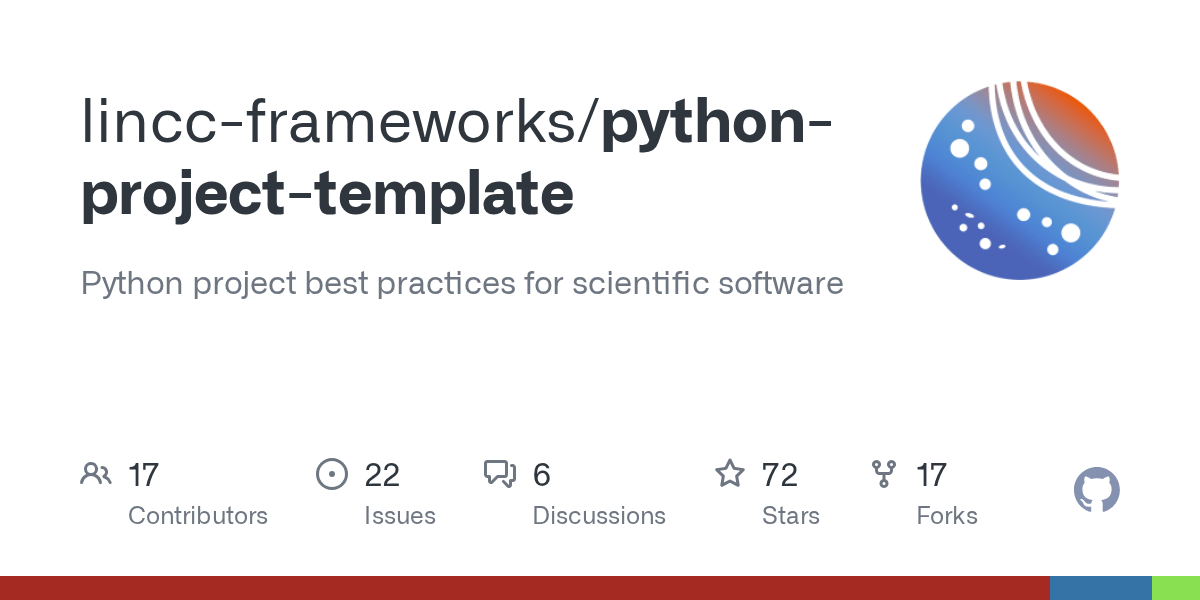Open the 6 Discussions count

click(x=542, y=475)
